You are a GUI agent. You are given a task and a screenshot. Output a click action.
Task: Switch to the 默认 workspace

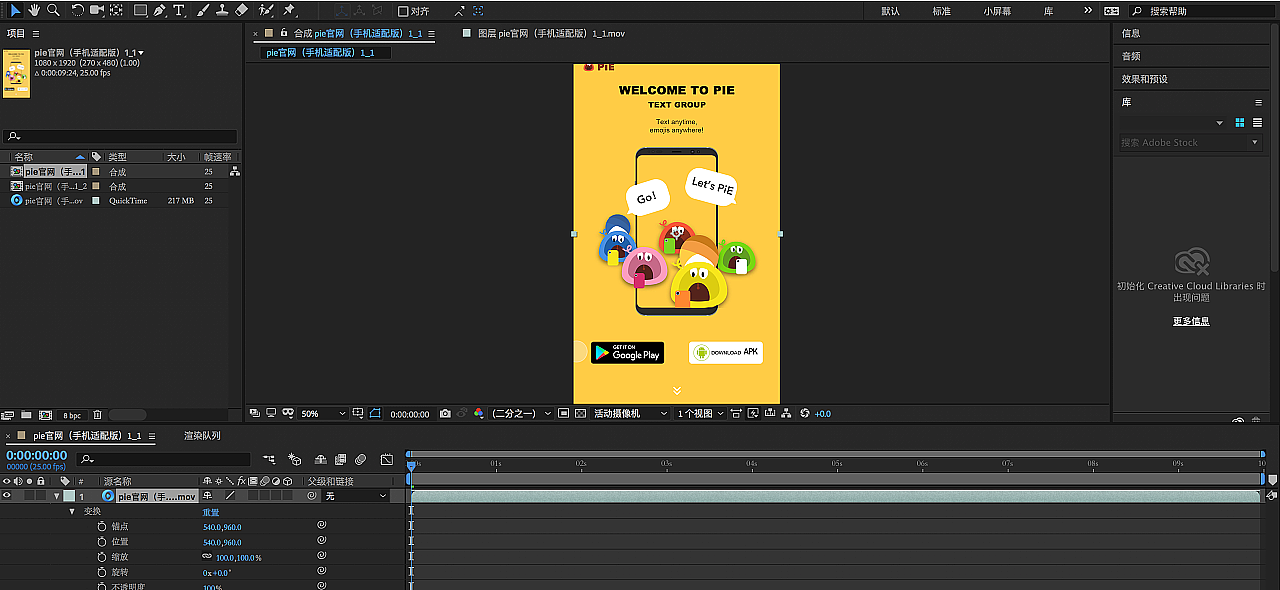tap(890, 11)
